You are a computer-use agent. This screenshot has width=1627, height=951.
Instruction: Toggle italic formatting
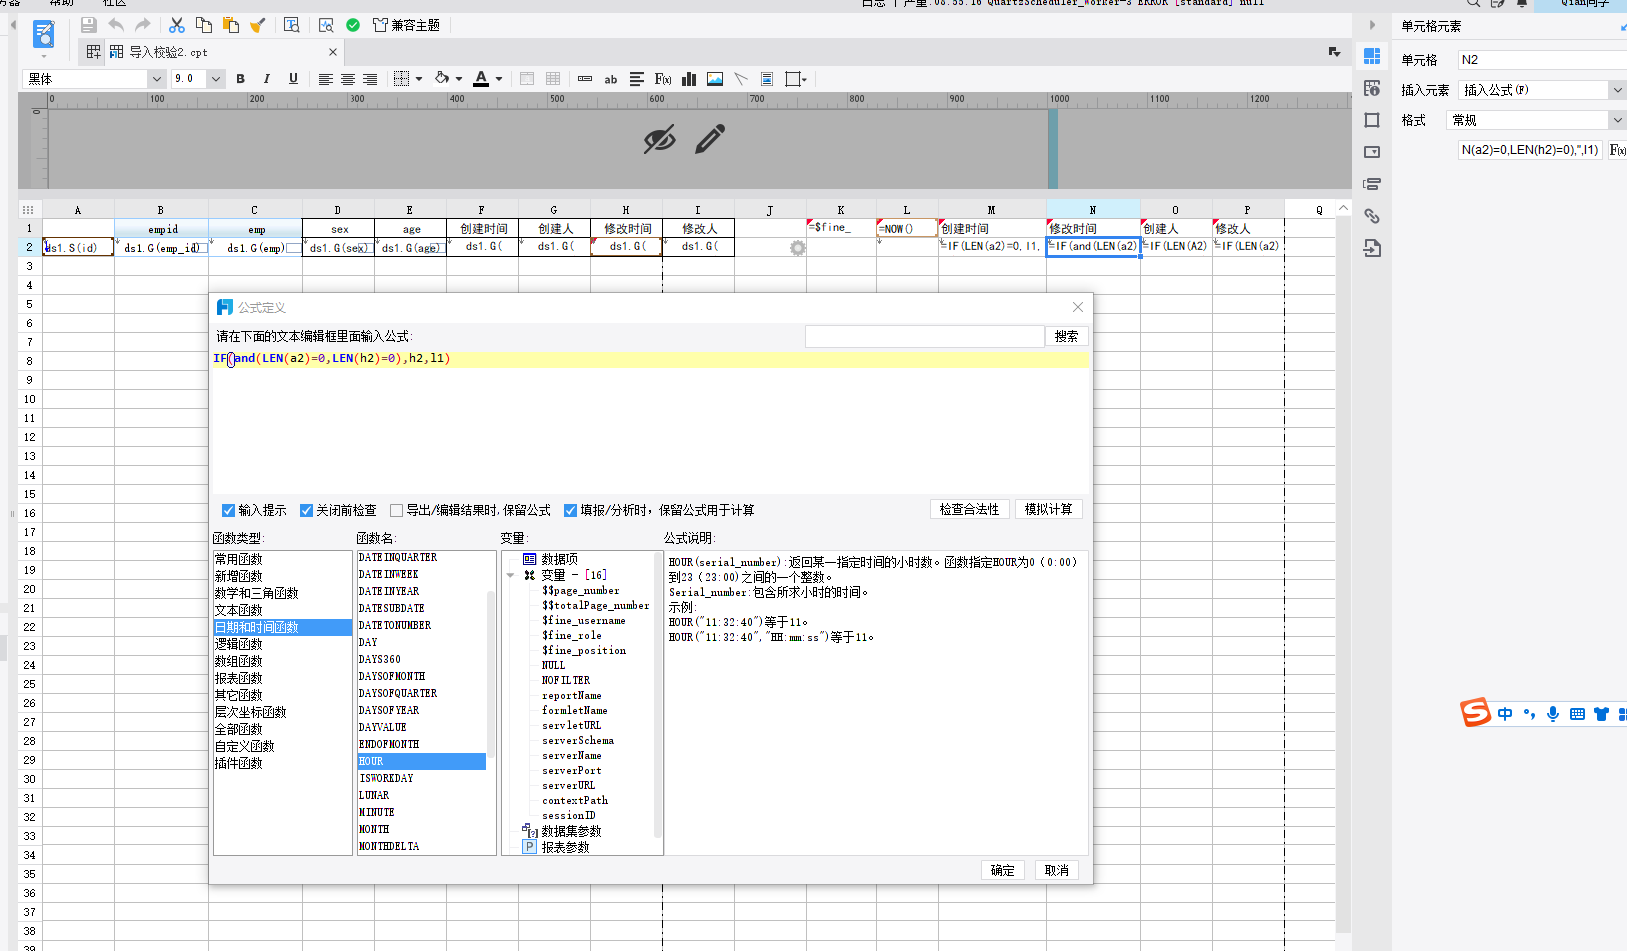pyautogui.click(x=266, y=79)
